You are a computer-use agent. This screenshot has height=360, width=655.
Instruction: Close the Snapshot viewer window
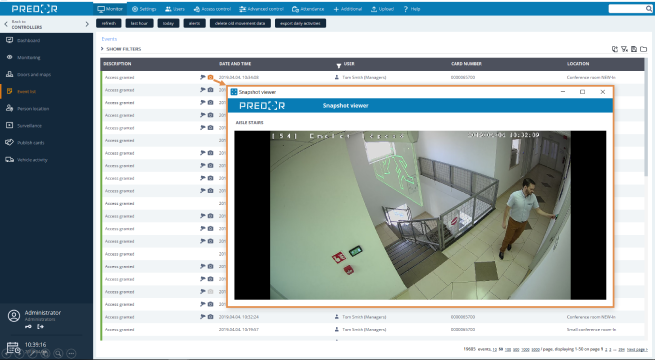click(x=602, y=92)
